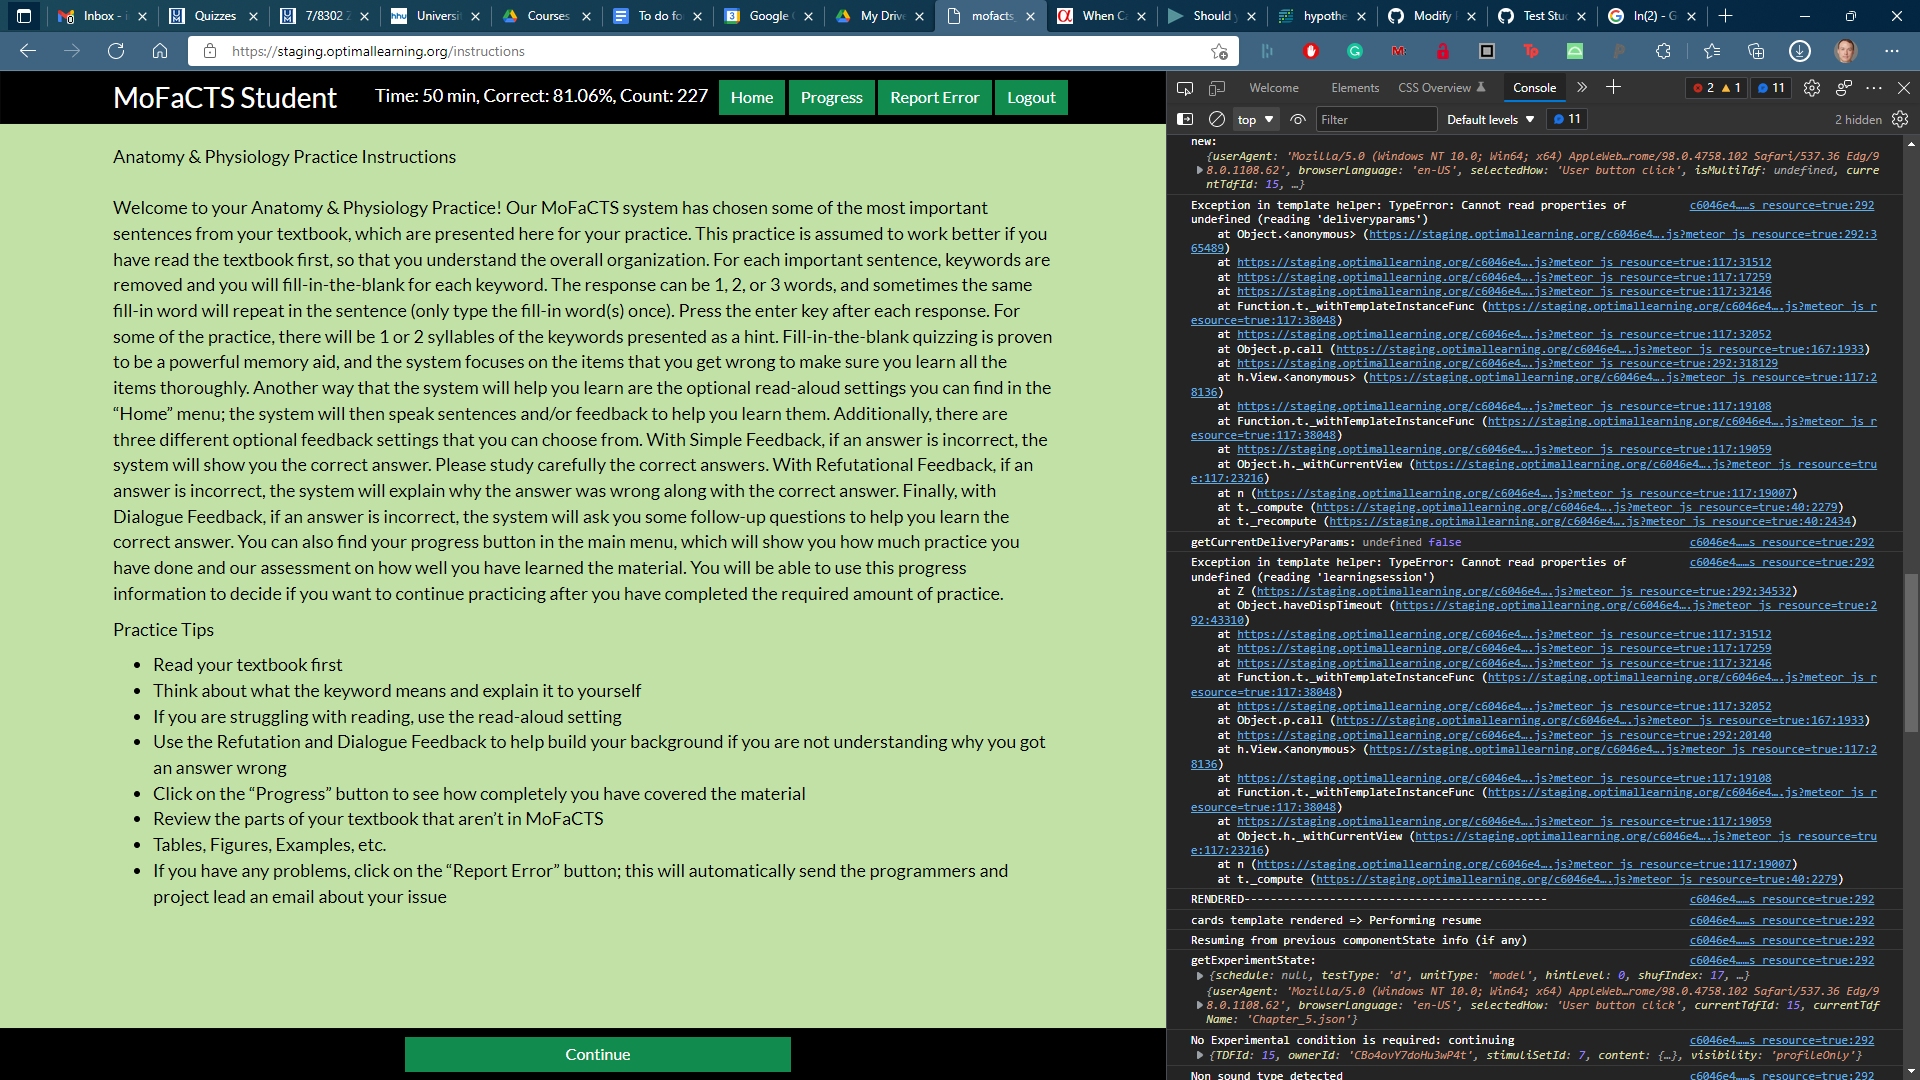Viewport: 1920px width, 1080px height.
Task: Open DevTools settings gear
Action: click(1812, 88)
